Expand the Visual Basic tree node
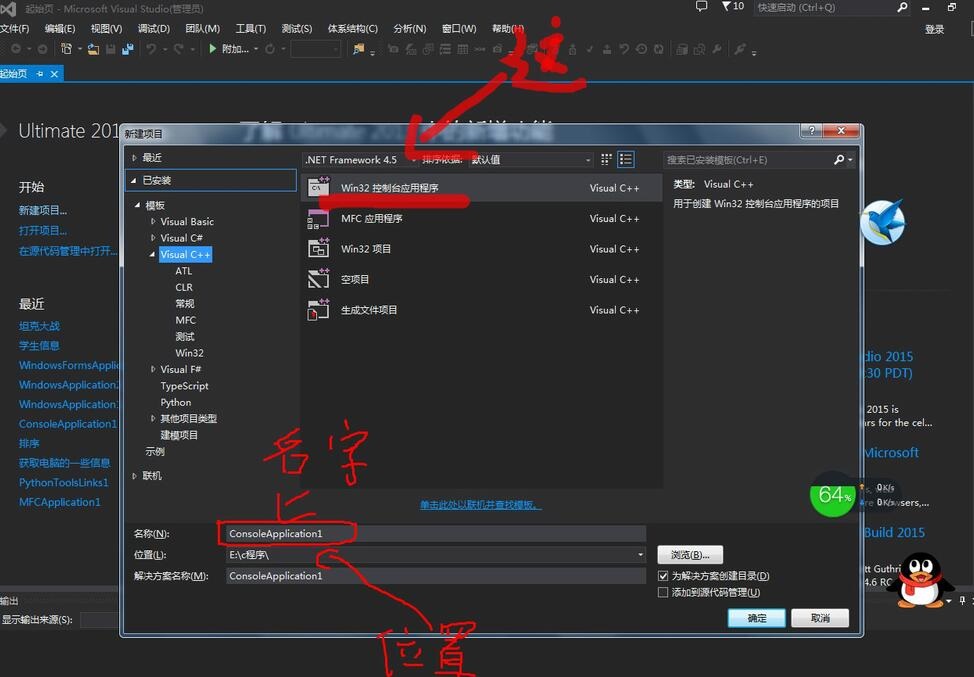Viewport: 974px width, 677px height. pos(153,222)
